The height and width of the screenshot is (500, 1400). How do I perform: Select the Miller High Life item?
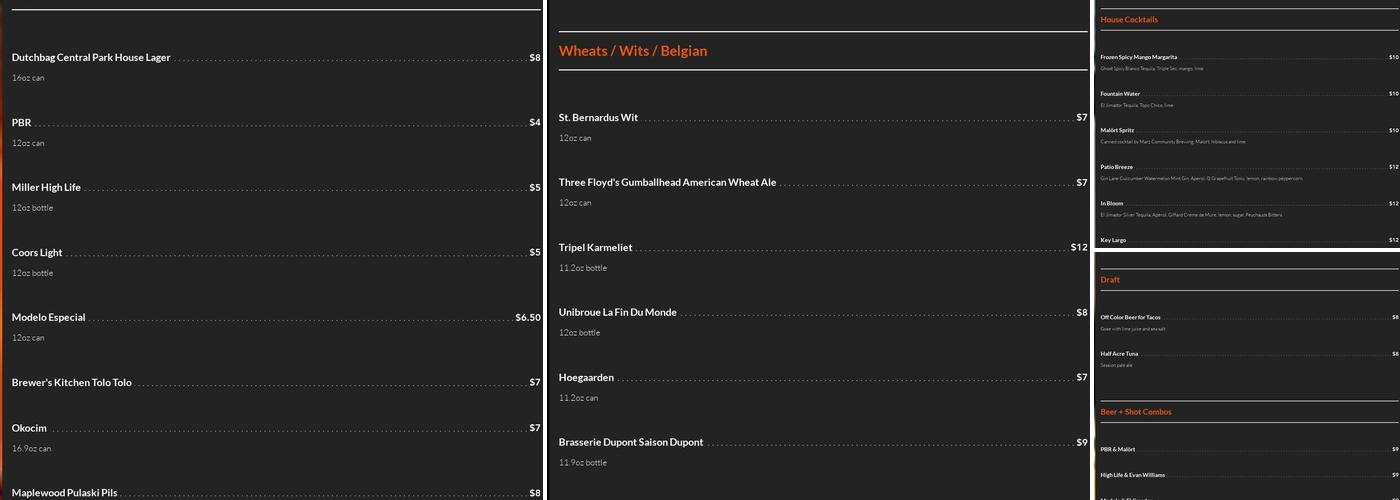(x=46, y=188)
